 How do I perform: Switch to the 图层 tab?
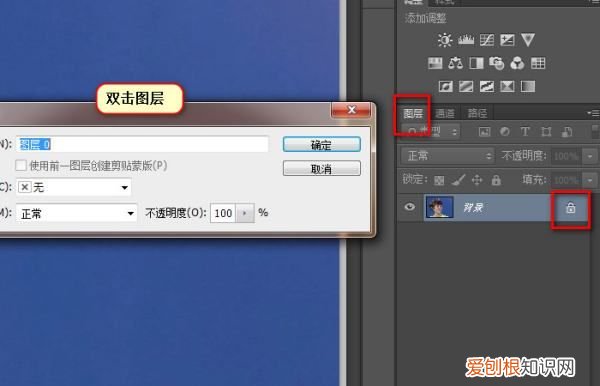[413, 113]
